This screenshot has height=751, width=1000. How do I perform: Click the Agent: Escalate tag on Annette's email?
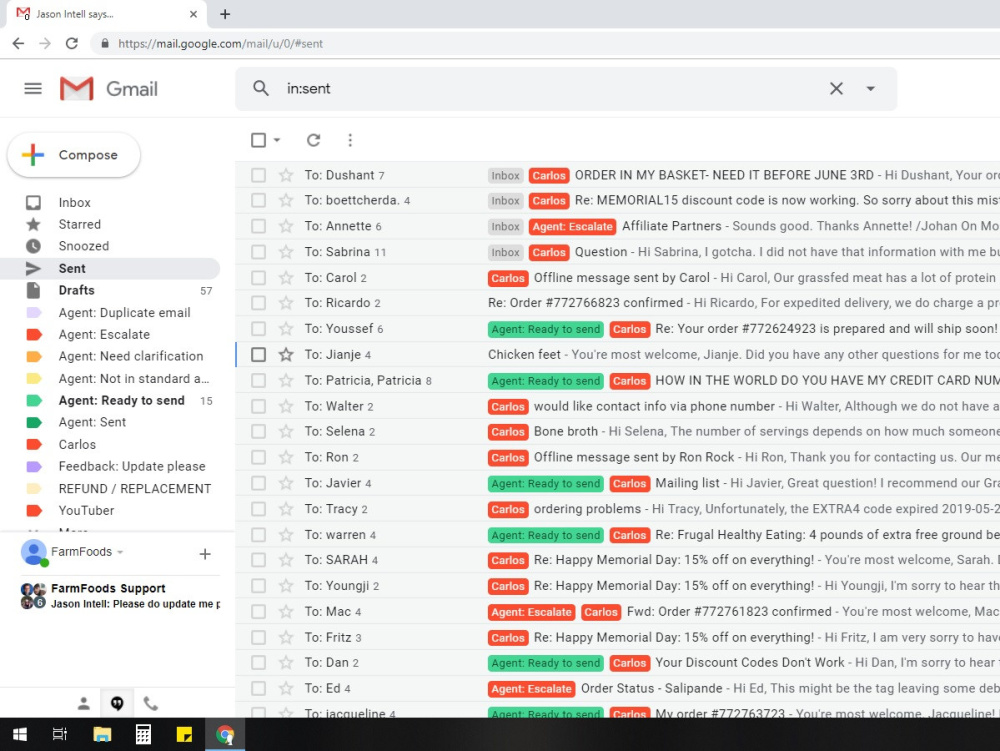(572, 226)
